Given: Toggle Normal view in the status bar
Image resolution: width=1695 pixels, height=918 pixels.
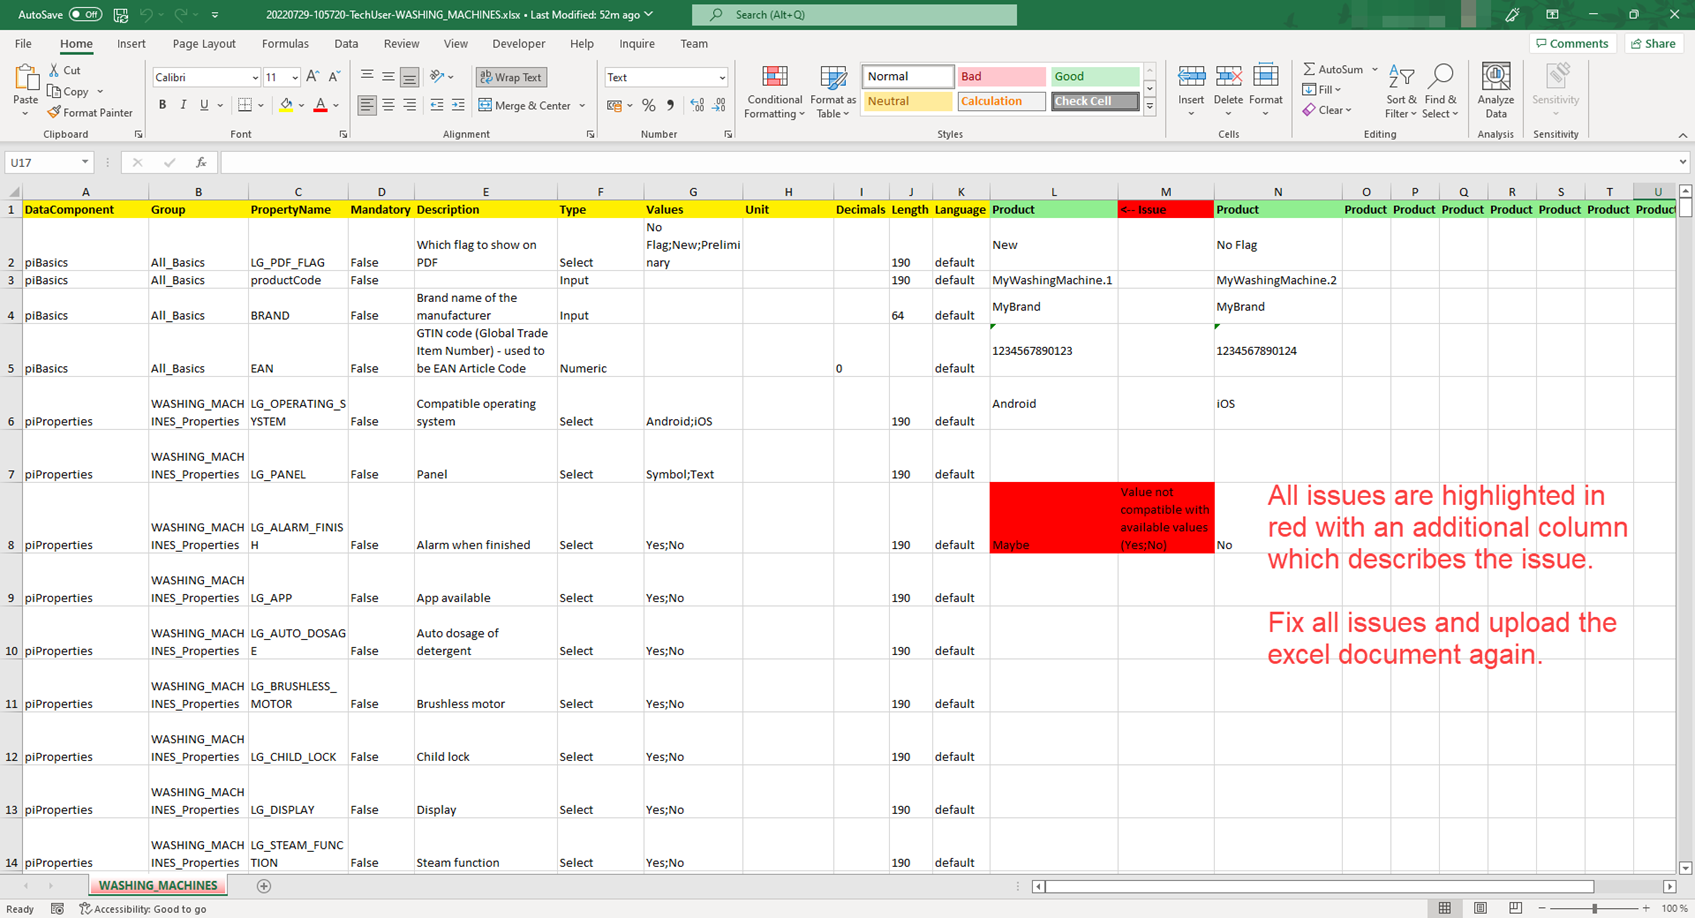Looking at the screenshot, I should coord(1445,908).
